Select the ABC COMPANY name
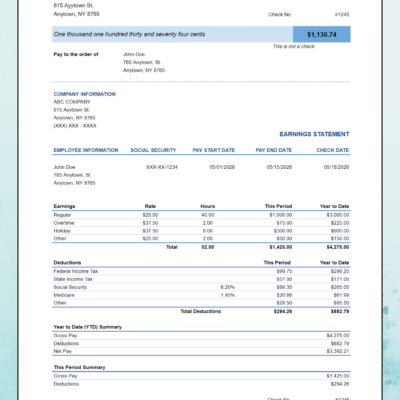The image size is (400, 400). tap(72, 102)
